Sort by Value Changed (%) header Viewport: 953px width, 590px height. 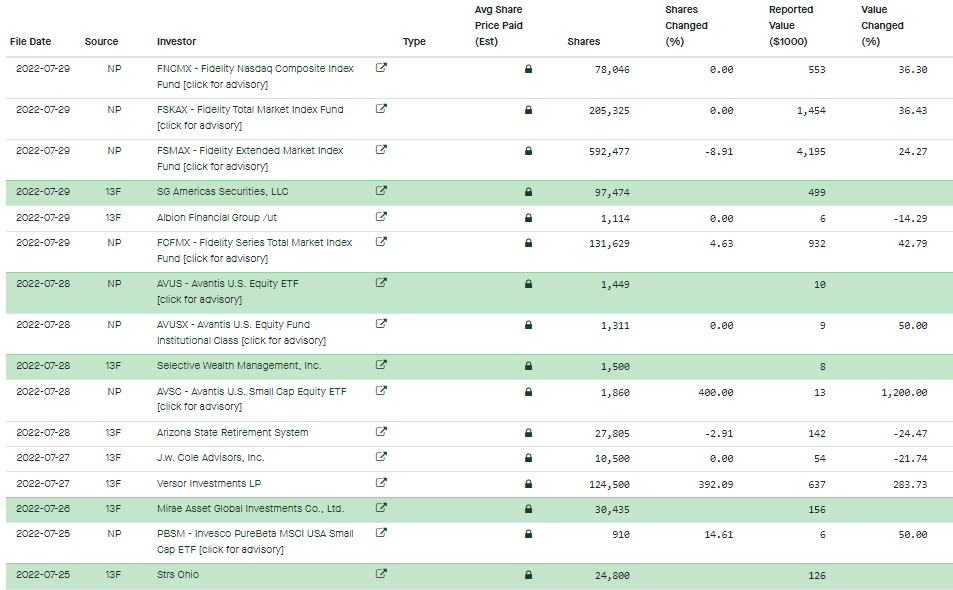click(x=882, y=26)
